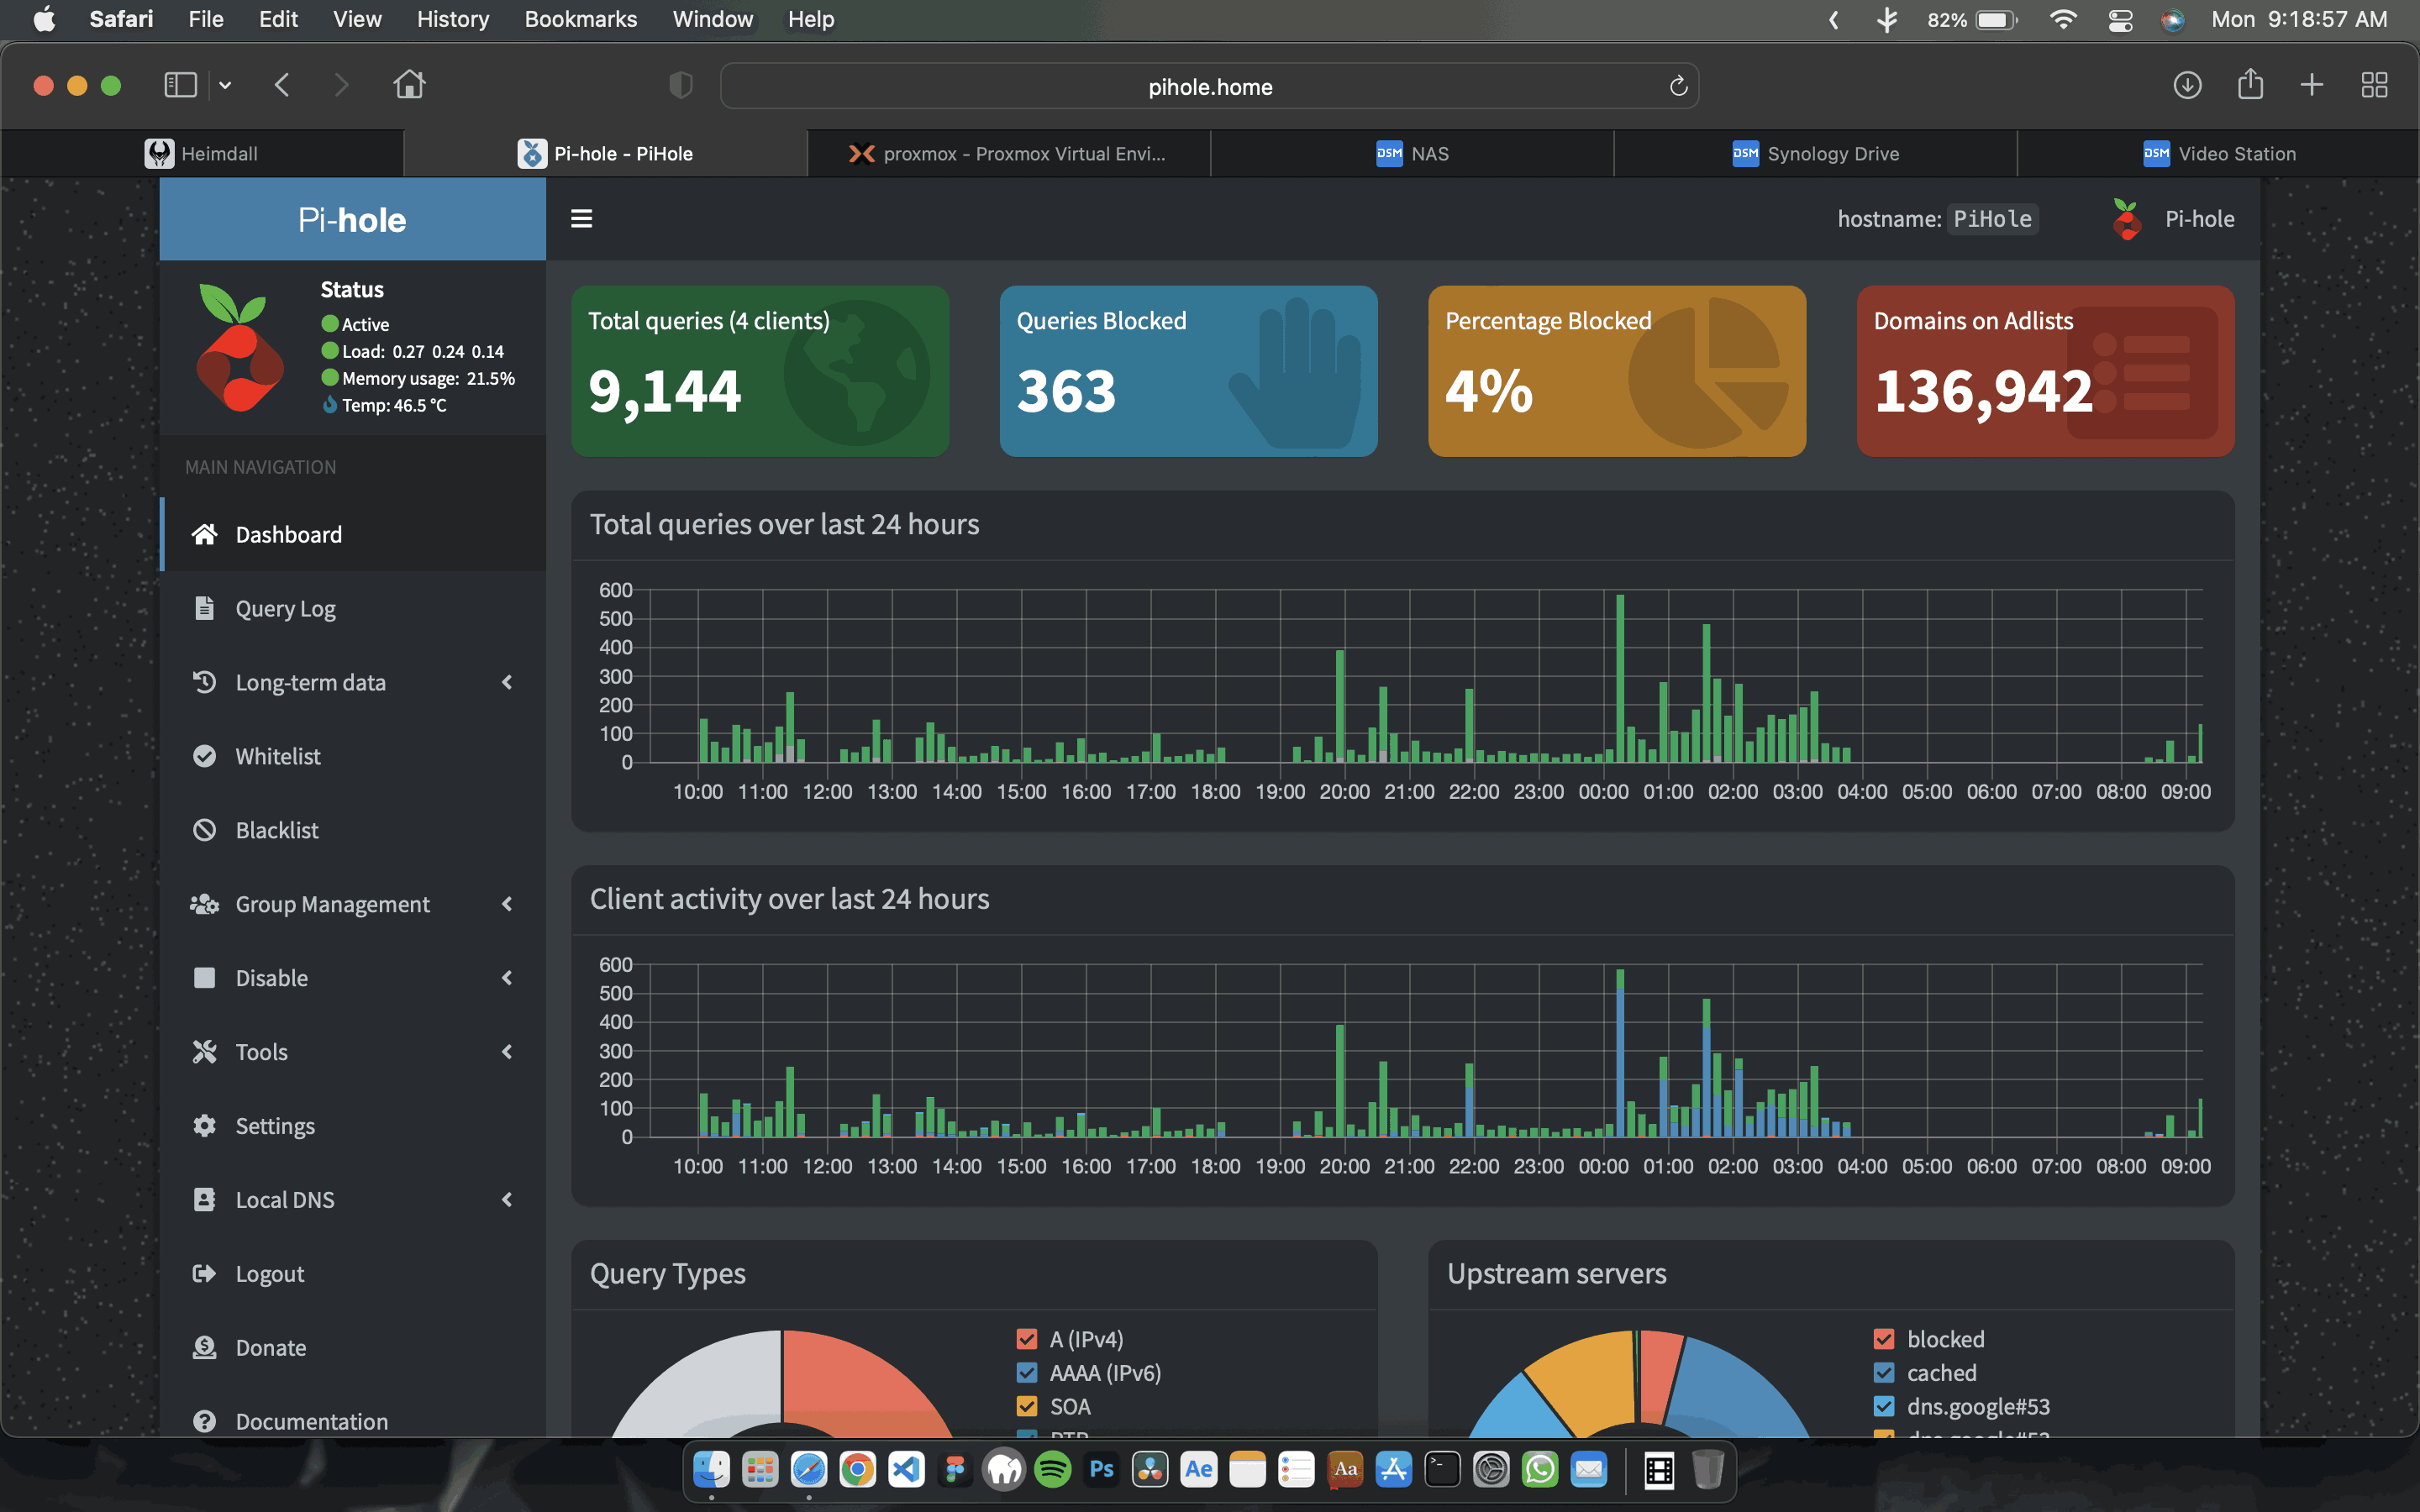Image resolution: width=2420 pixels, height=1512 pixels.
Task: Toggle the Pi-hole sidebar hamburger menu
Action: coord(581,218)
